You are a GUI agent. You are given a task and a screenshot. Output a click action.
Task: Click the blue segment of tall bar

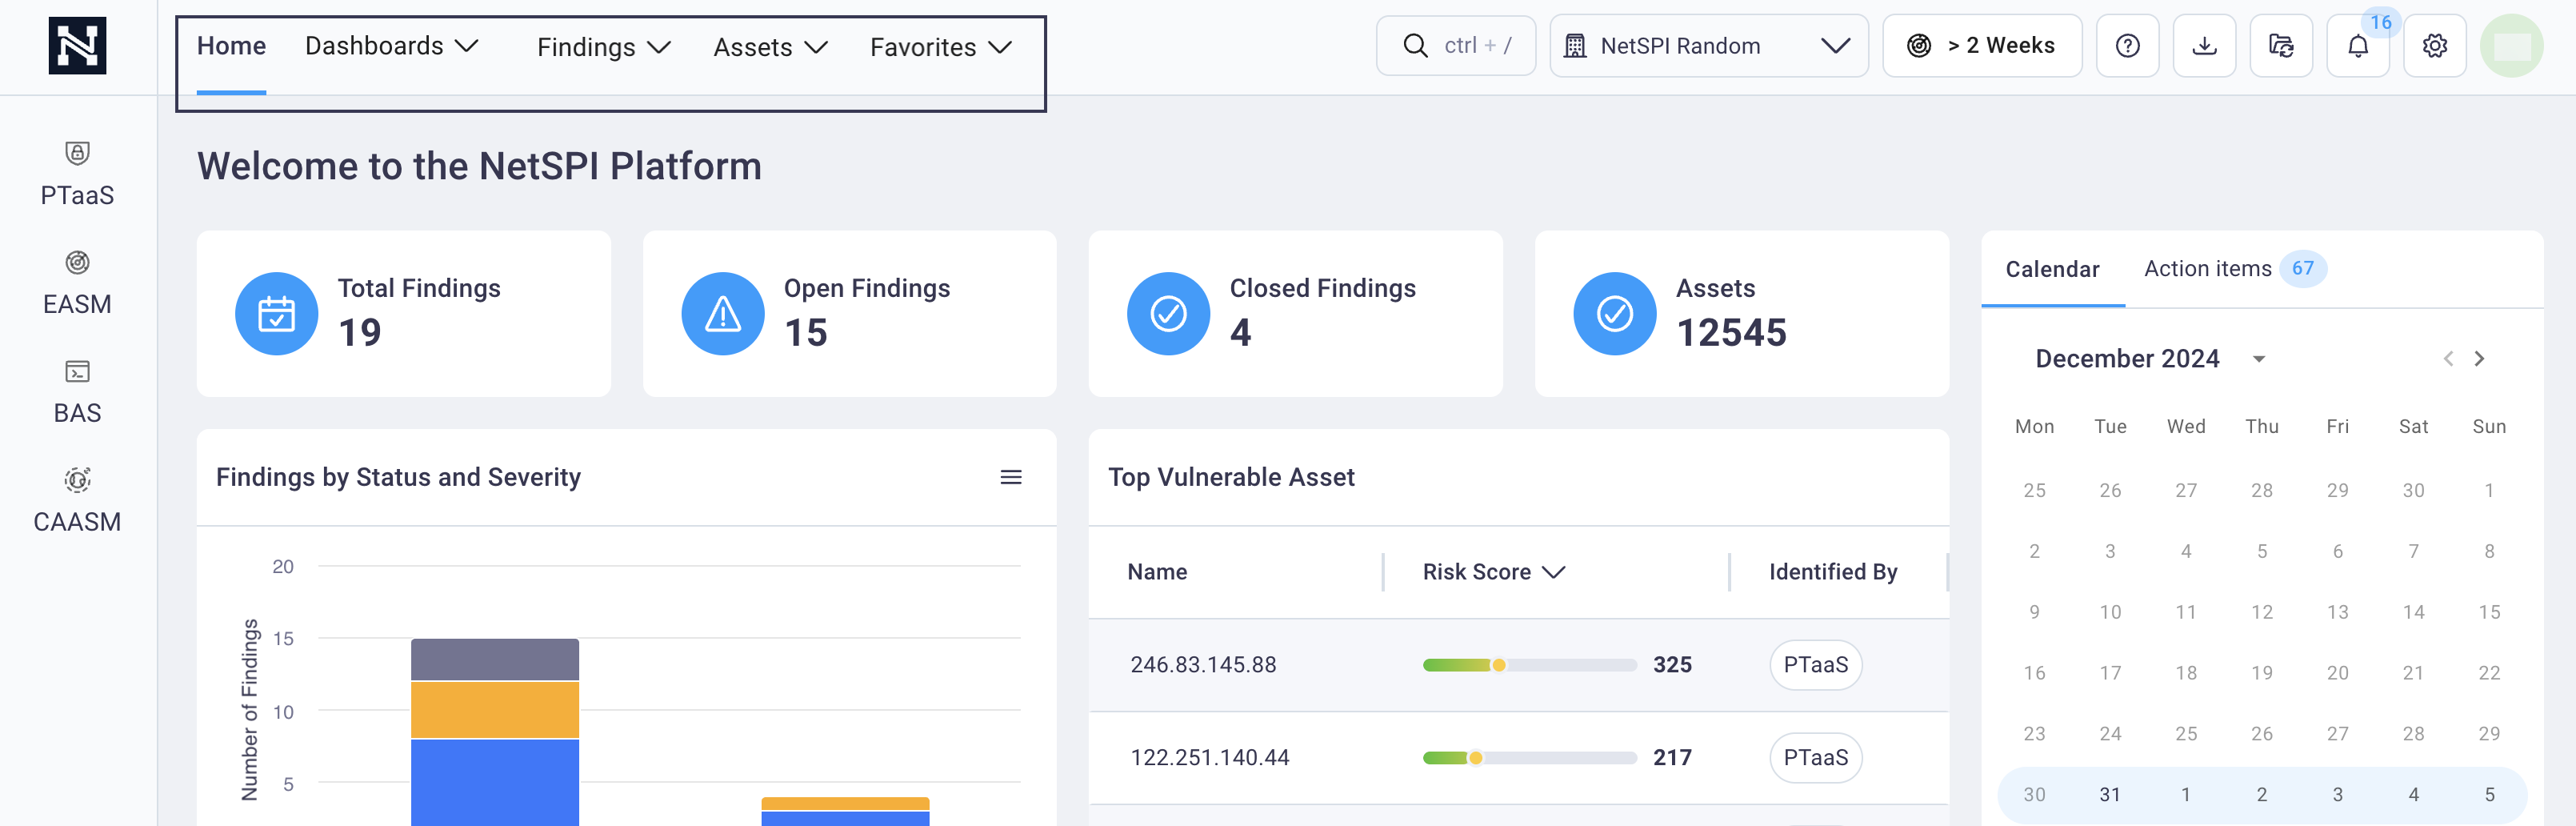[x=495, y=783]
